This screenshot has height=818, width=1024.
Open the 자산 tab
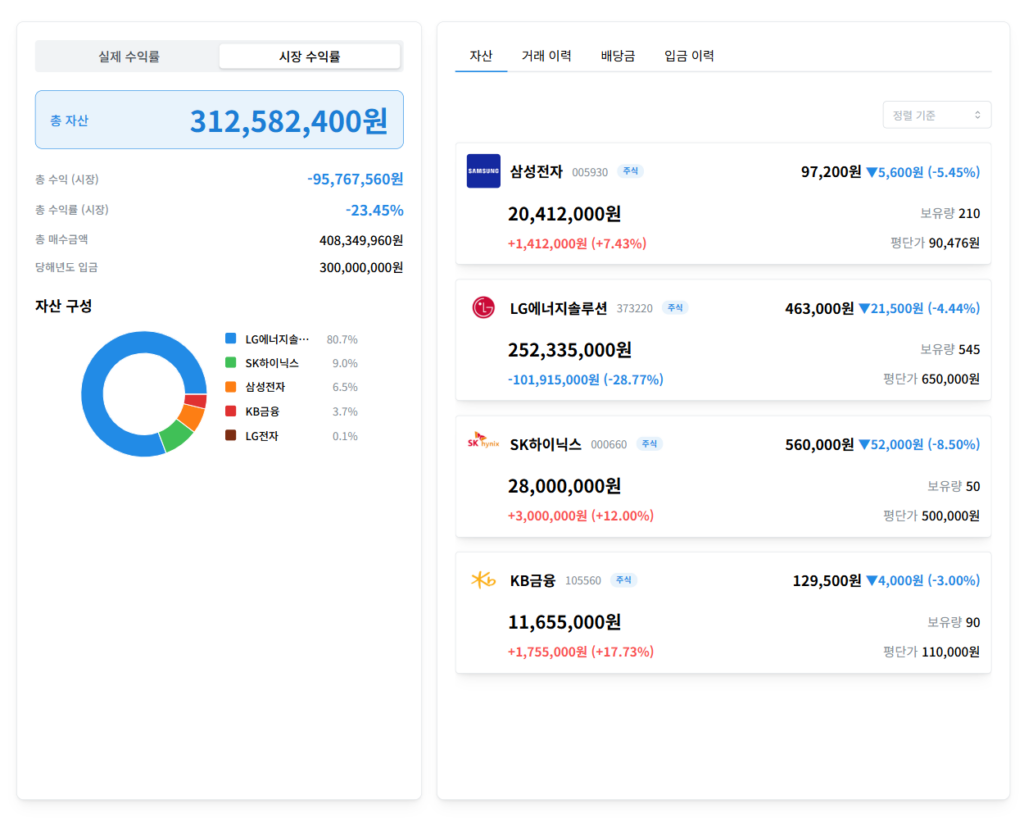[x=481, y=56]
